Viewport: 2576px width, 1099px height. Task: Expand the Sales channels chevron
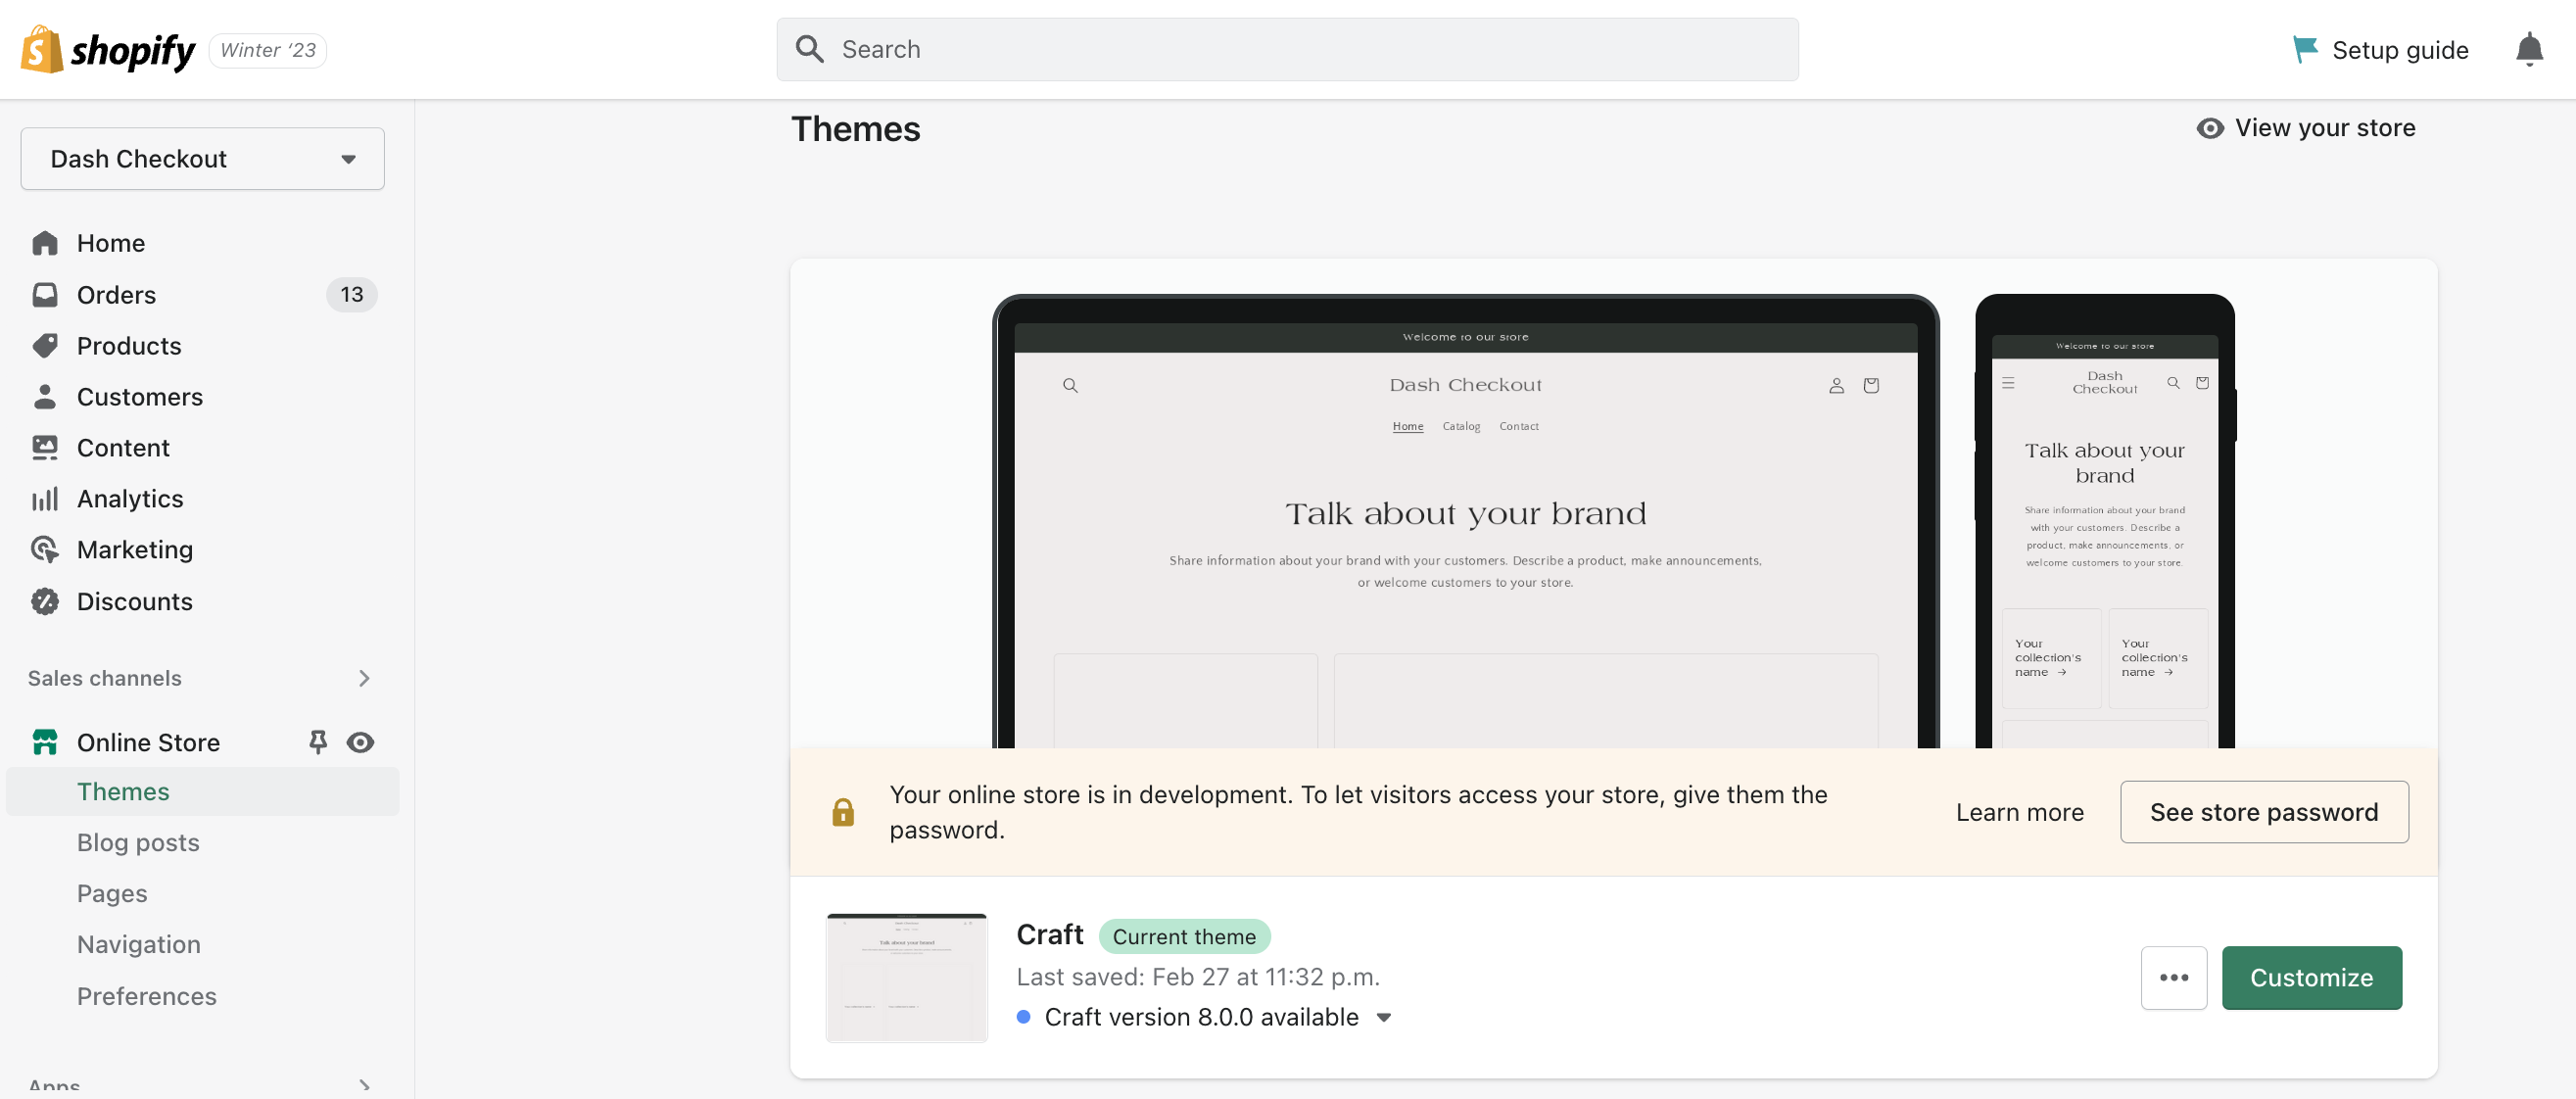(x=364, y=678)
